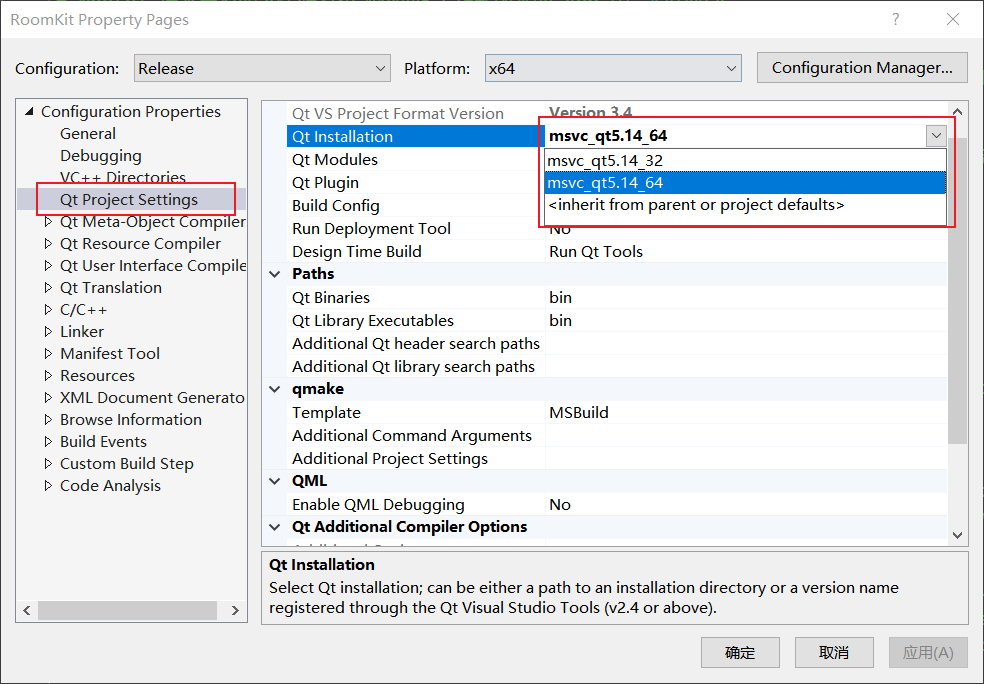Image resolution: width=984 pixels, height=684 pixels.
Task: Select VC++ Directories in the tree
Action: [x=123, y=178]
